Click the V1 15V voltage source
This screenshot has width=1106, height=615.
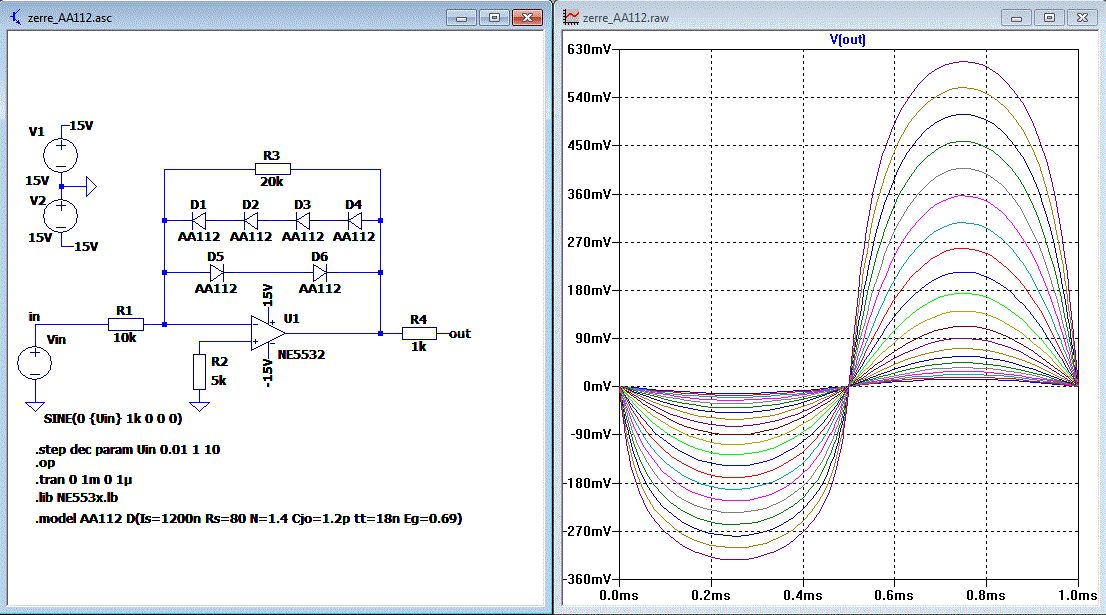62,153
